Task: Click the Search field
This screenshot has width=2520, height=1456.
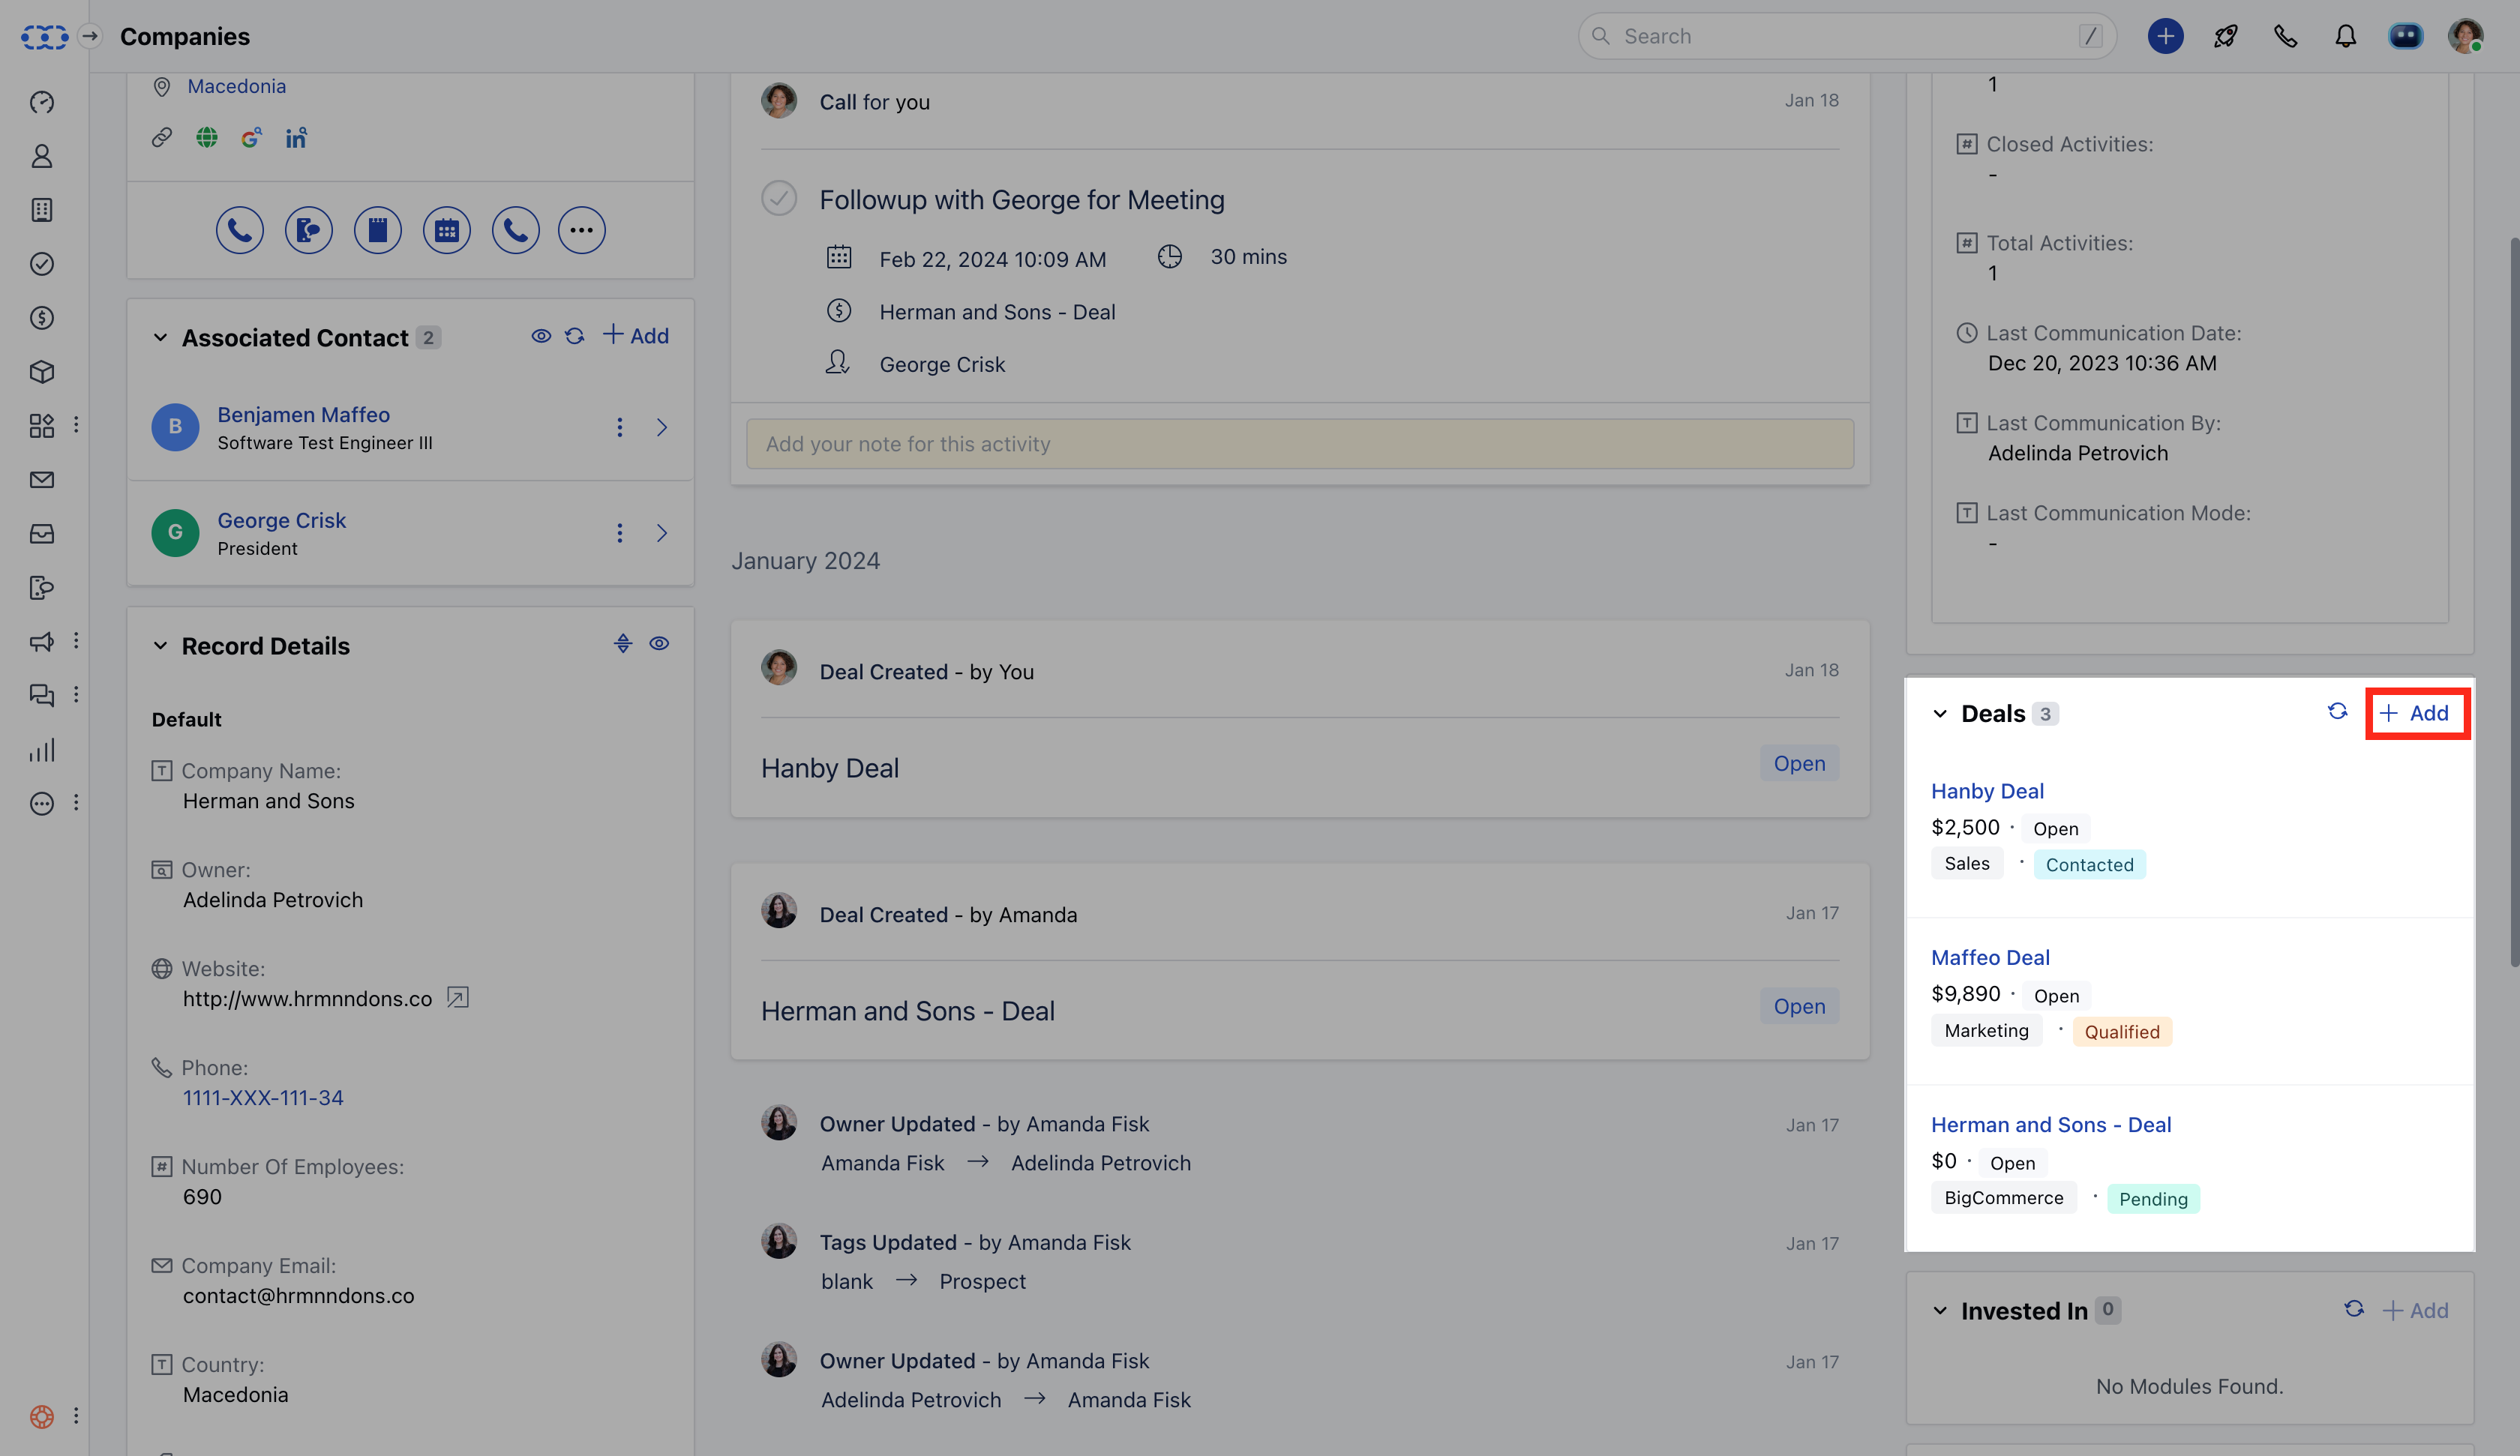Action: click(1846, 36)
